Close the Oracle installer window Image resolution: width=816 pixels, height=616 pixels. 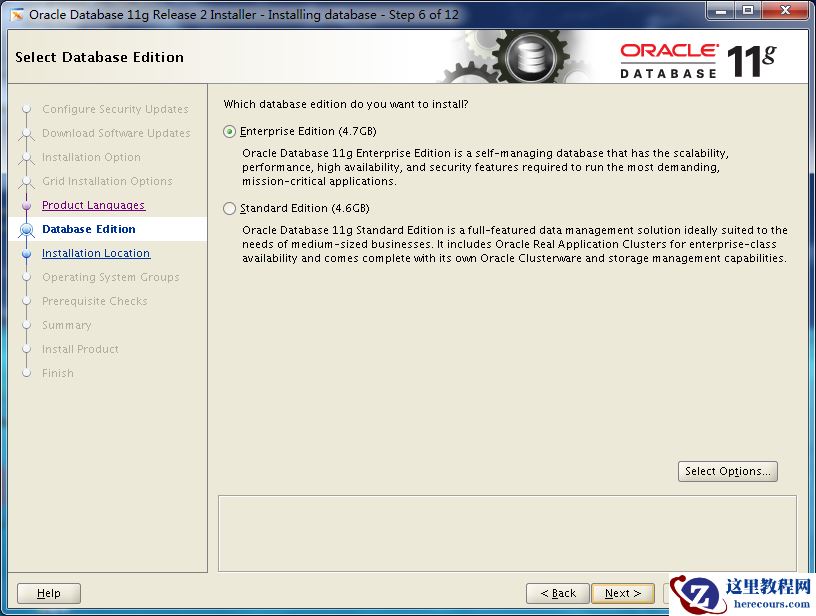(785, 10)
